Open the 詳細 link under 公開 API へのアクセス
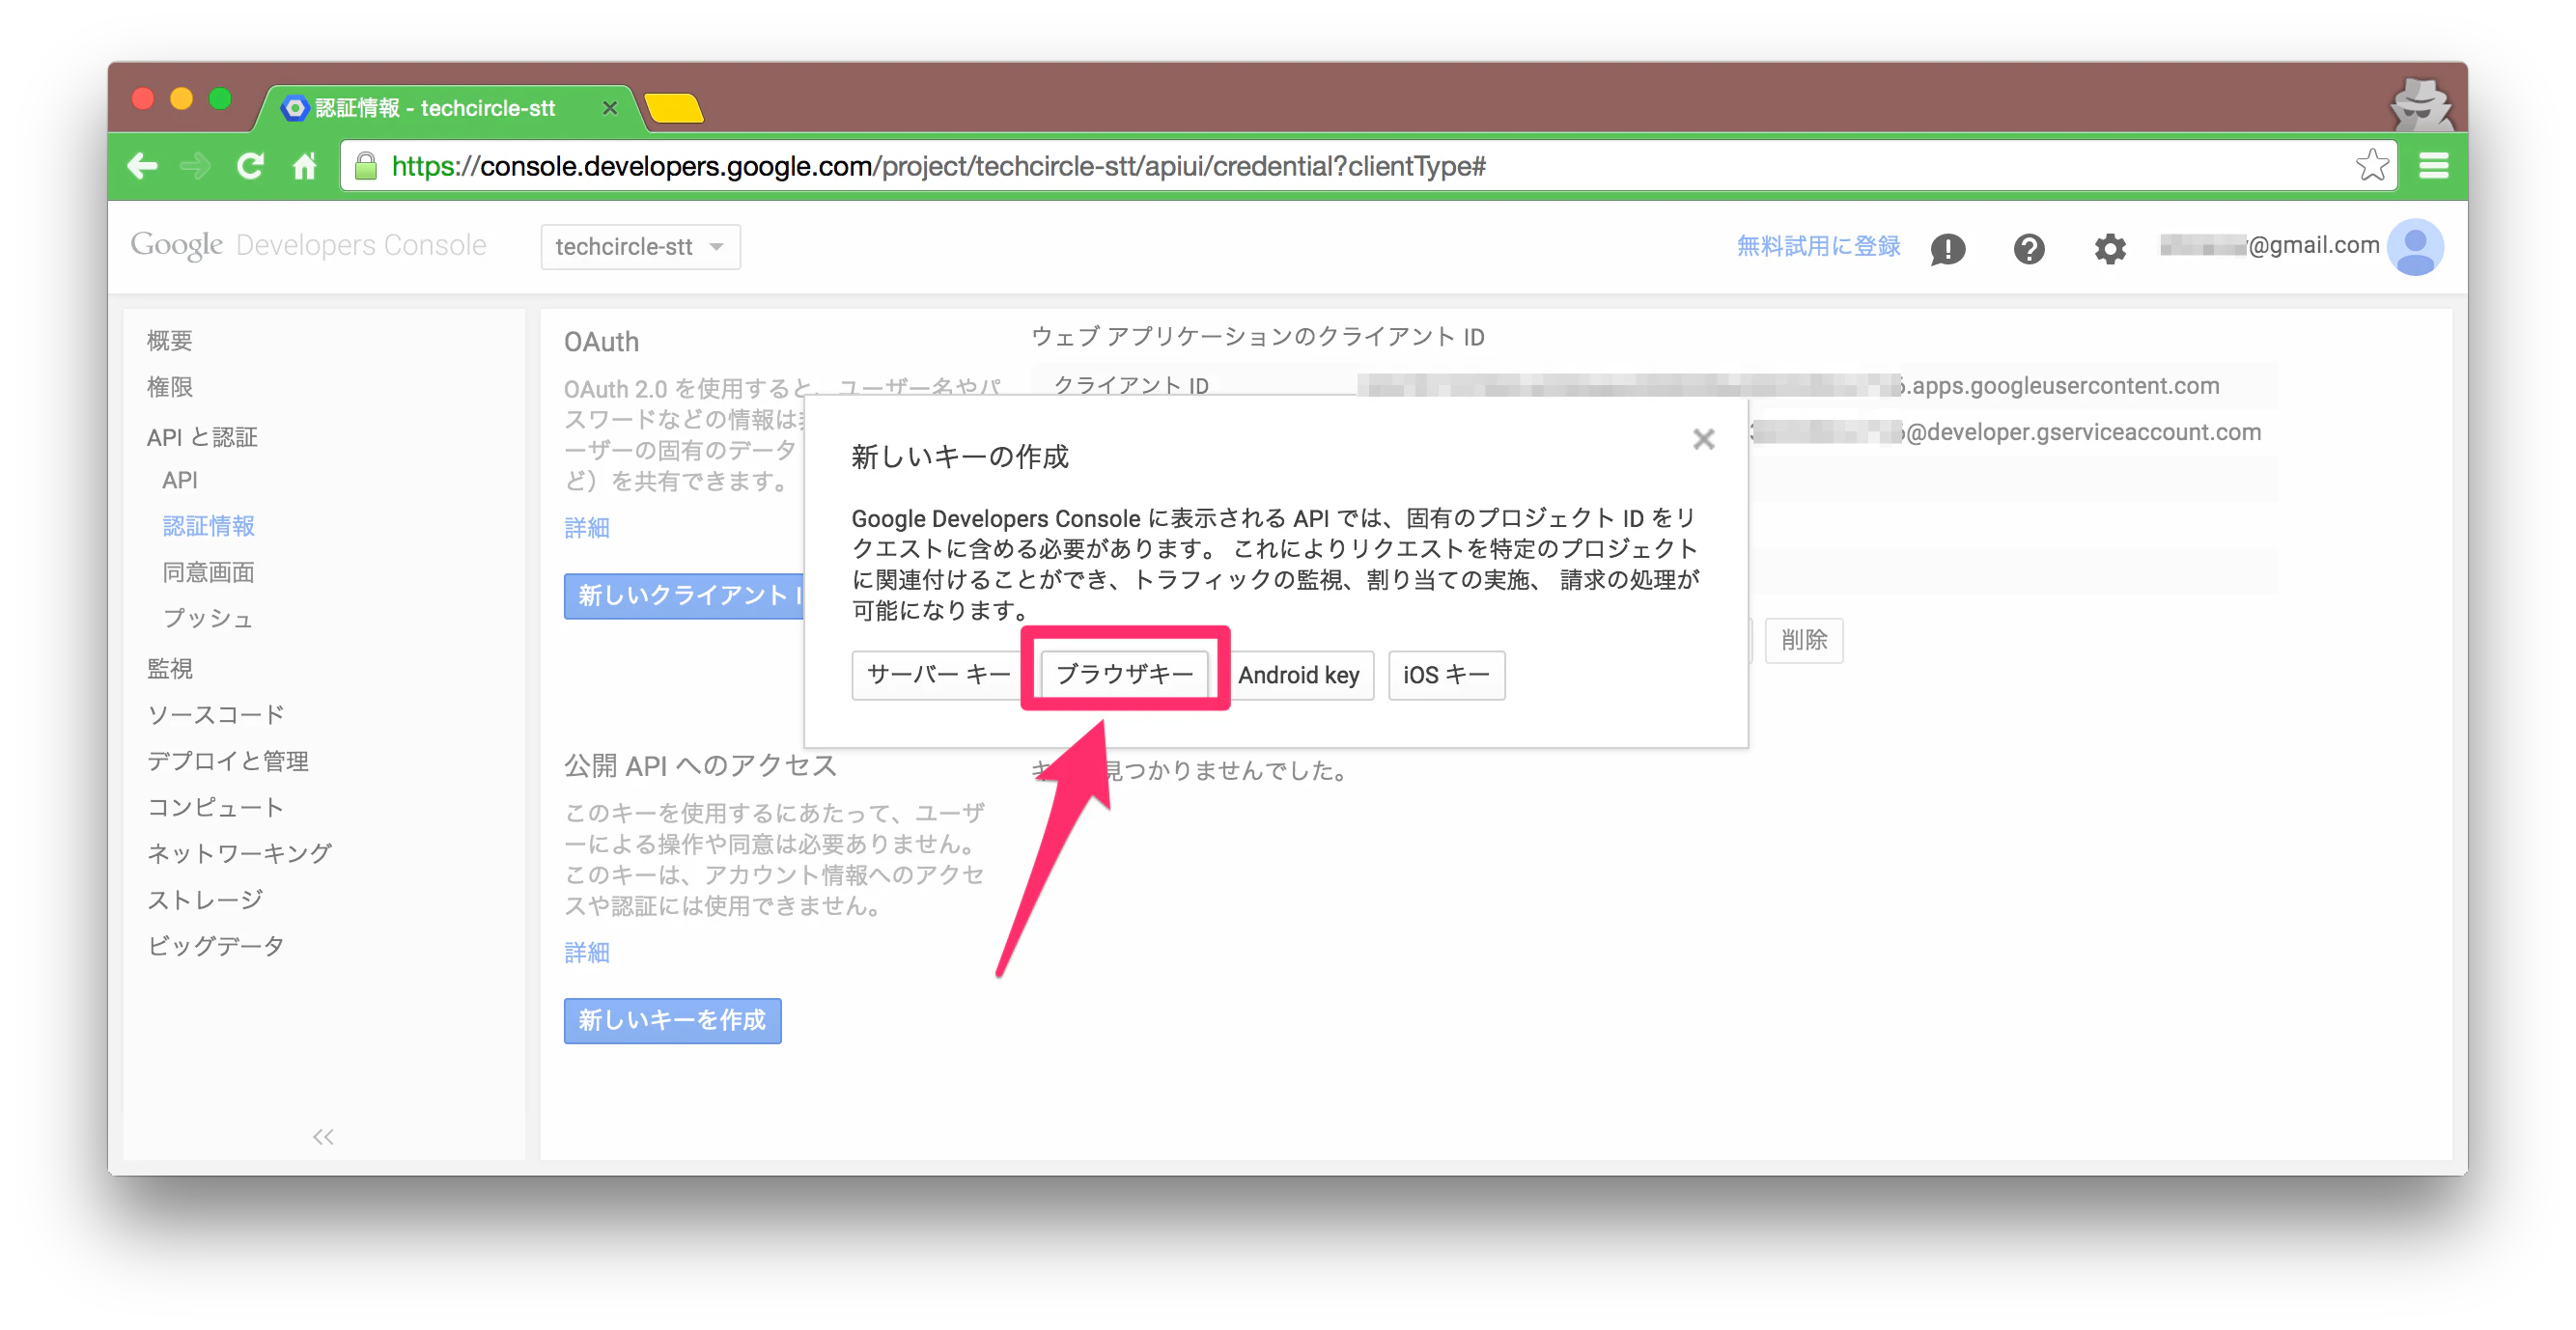Screen dimensions: 2576x1330 [x=586, y=953]
